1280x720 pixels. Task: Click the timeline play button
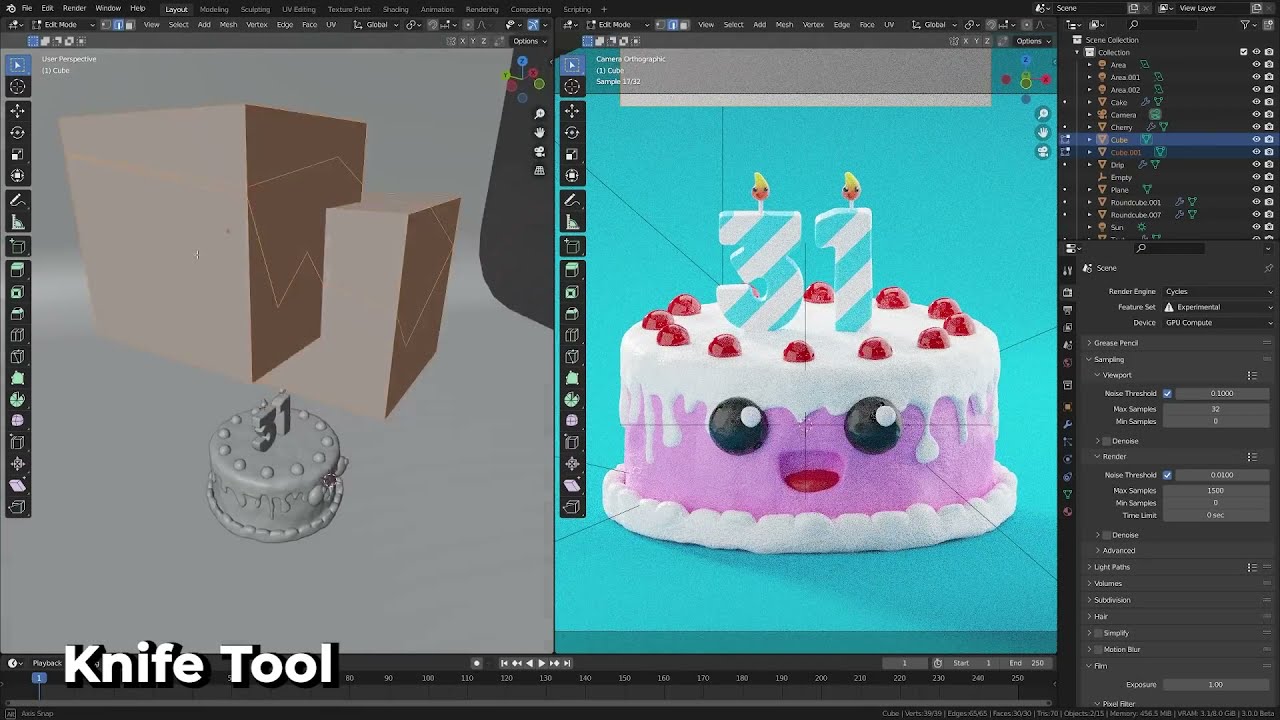tap(541, 663)
